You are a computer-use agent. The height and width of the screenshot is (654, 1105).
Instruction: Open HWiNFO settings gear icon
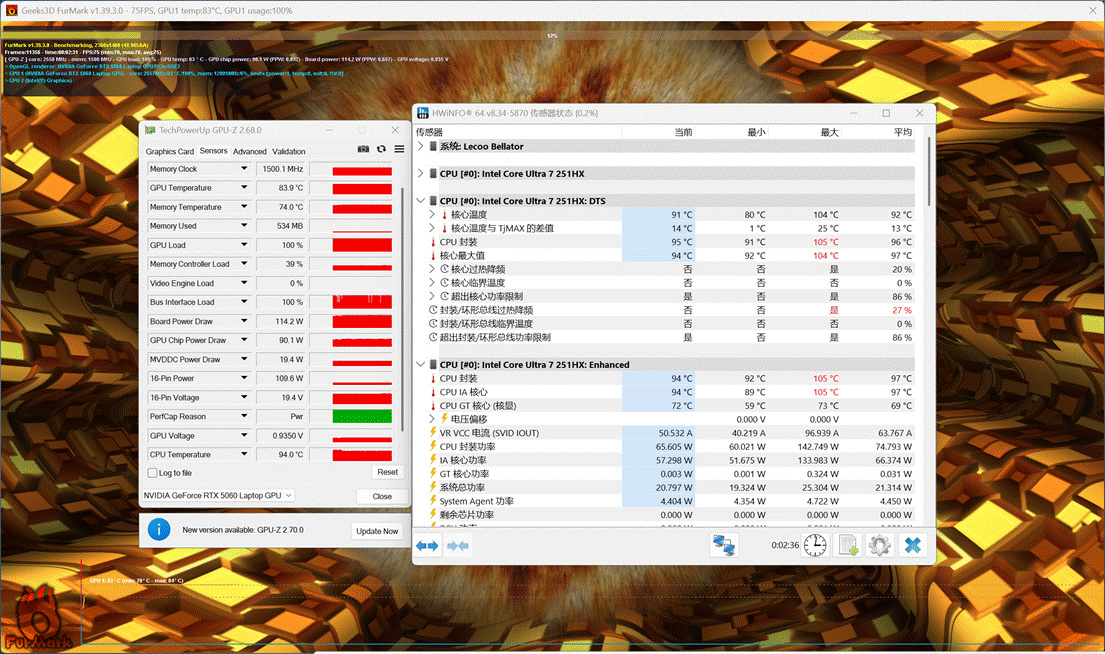coord(879,545)
